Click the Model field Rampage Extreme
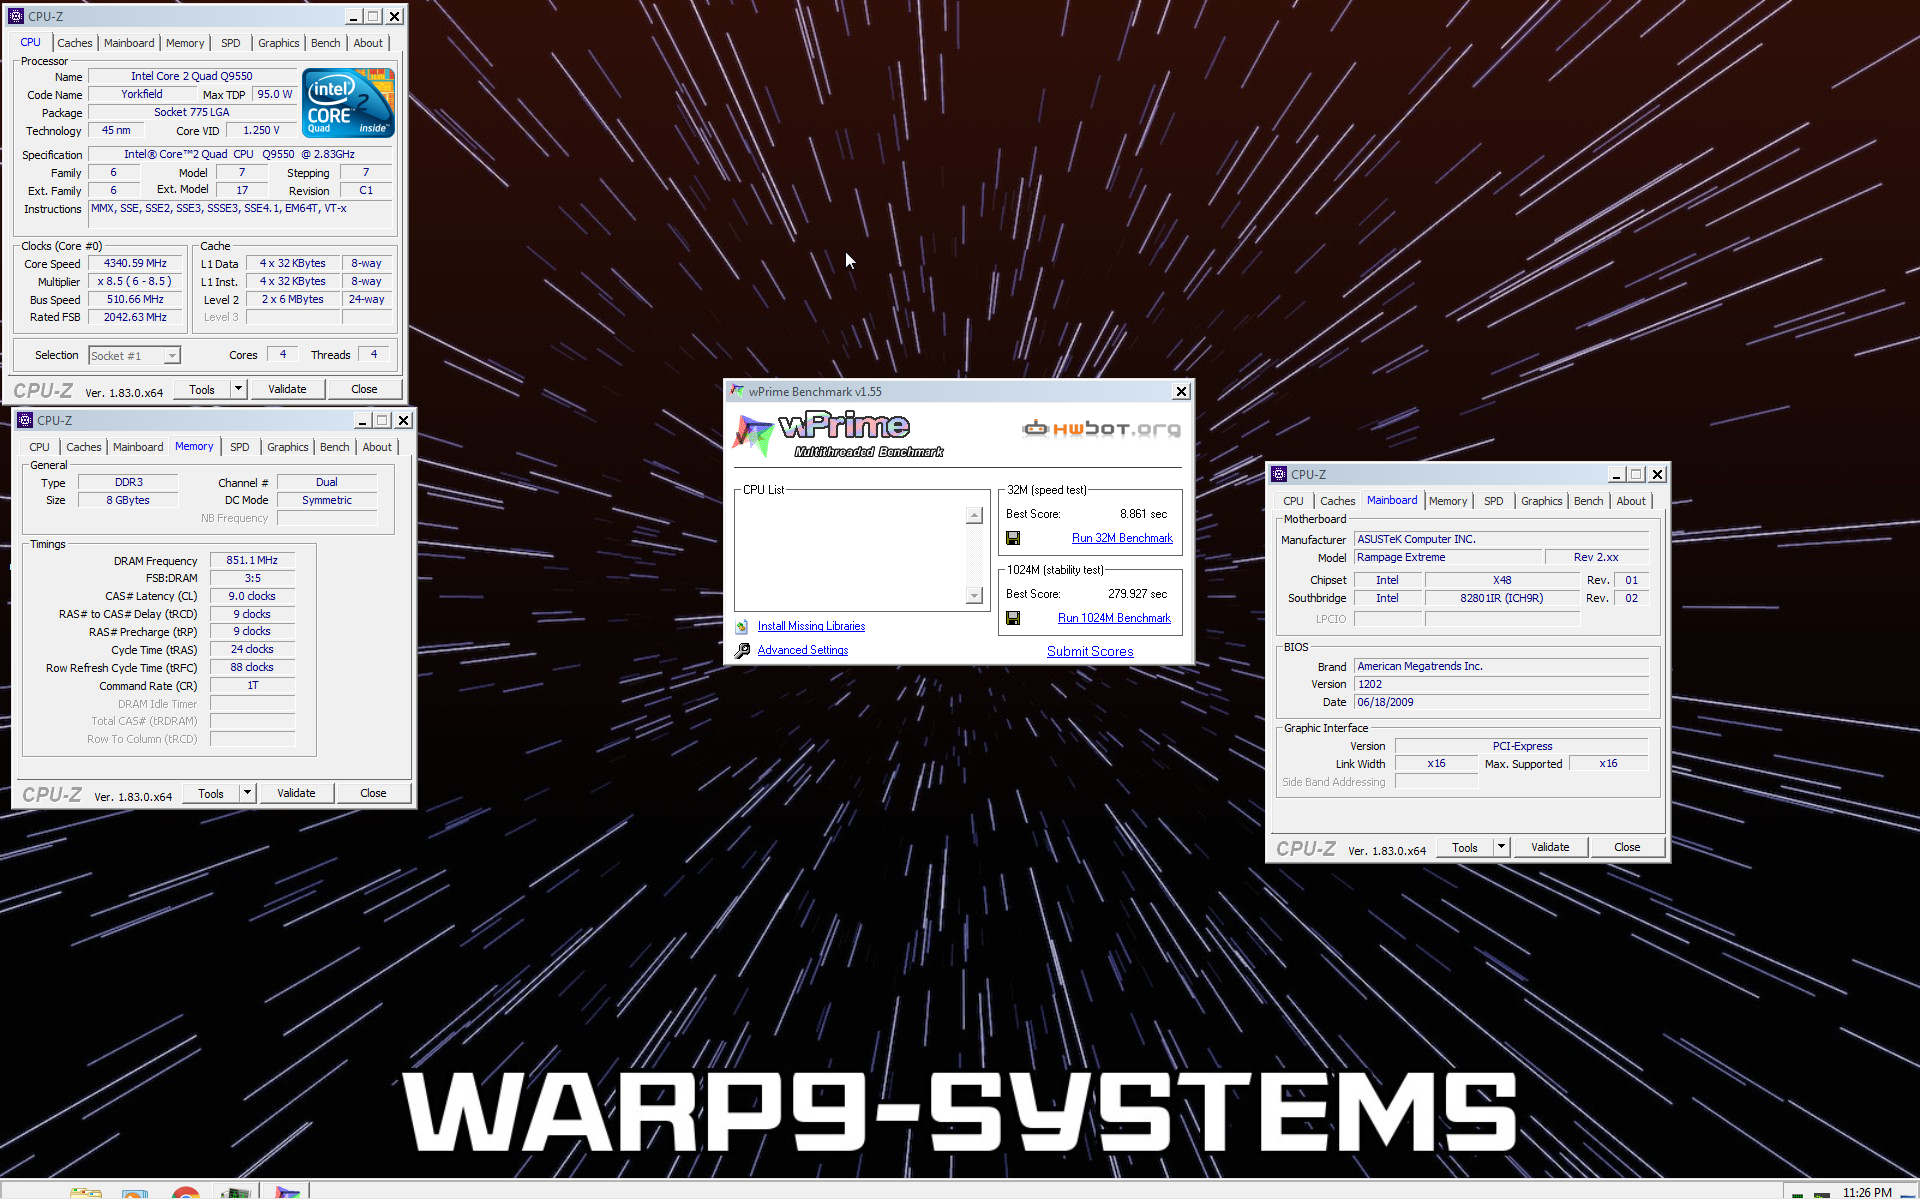 coord(1448,558)
